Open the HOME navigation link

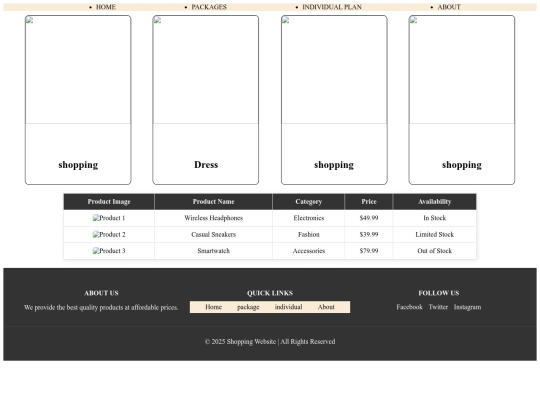tap(106, 7)
